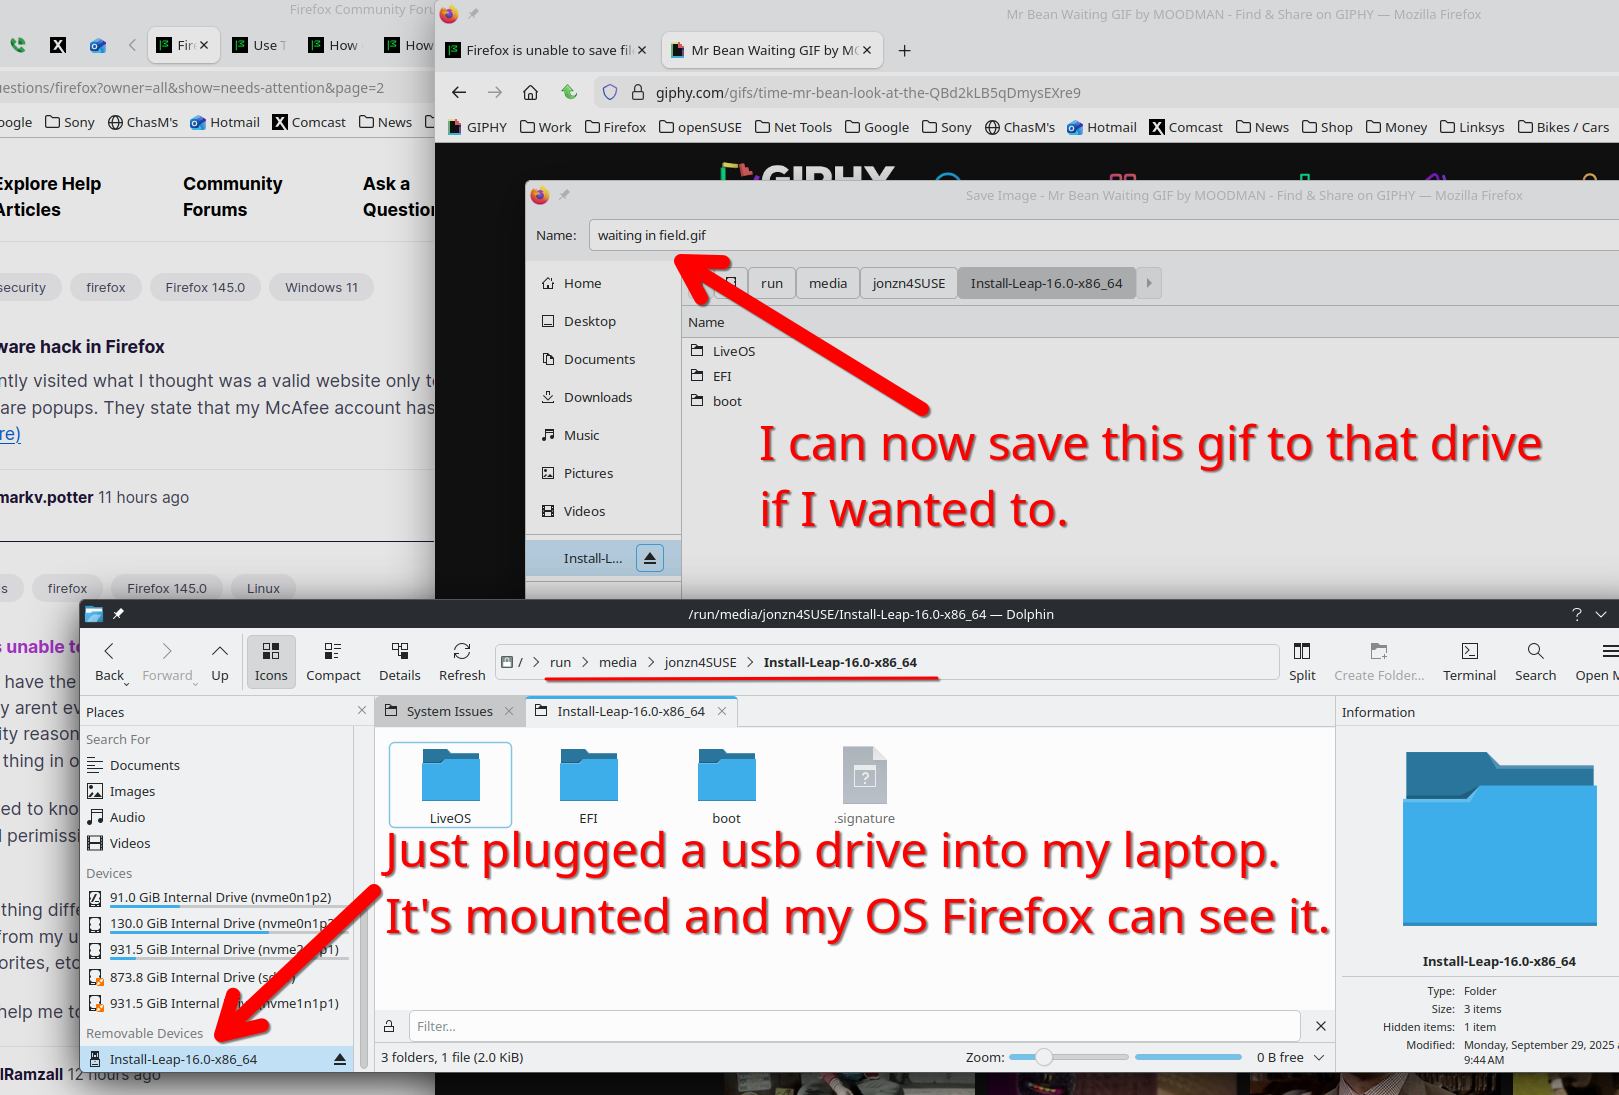Close the filter bar in Dolphin
Viewport: 1619px width, 1095px height.
(x=1320, y=1026)
